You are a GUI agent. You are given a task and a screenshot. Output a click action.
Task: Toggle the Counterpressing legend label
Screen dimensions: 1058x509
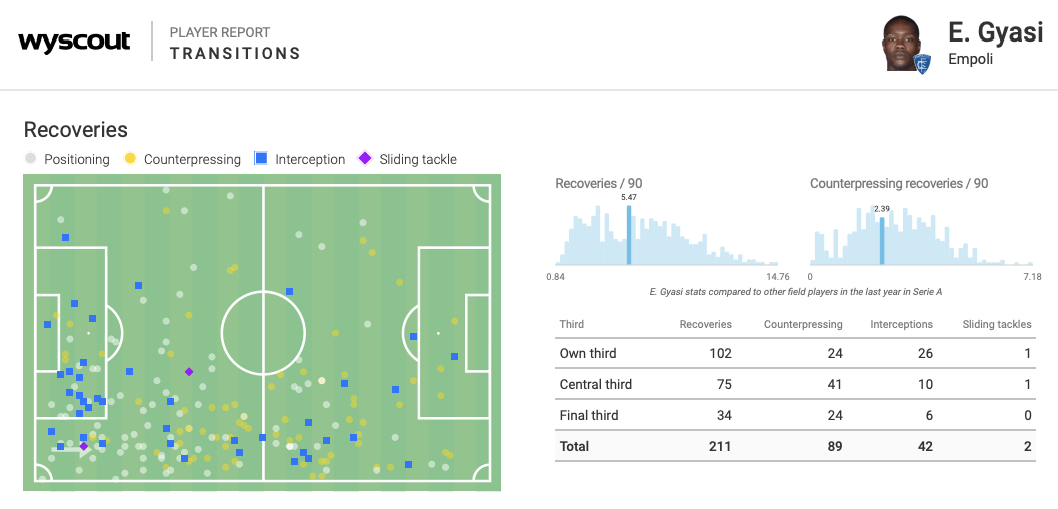coord(192,159)
